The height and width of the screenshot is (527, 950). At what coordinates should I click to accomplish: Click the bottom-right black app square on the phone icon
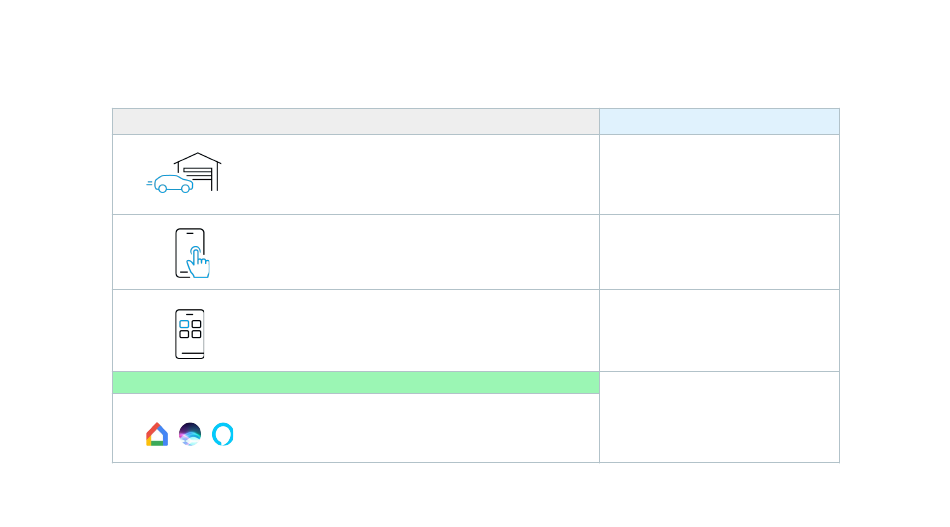196,334
